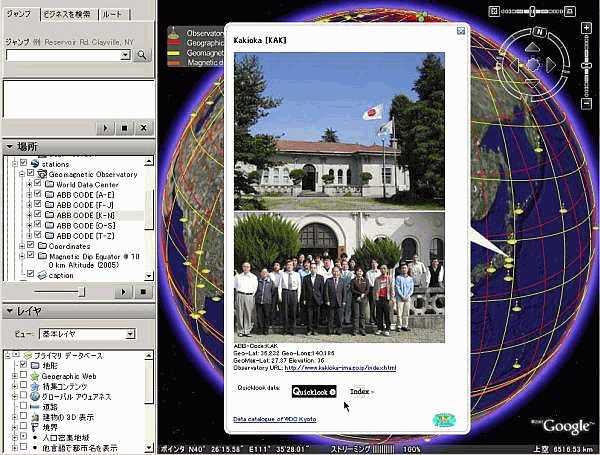This screenshot has width=600, height=455.
Task: Click the right tilt slider end icon
Action: [x=570, y=11]
